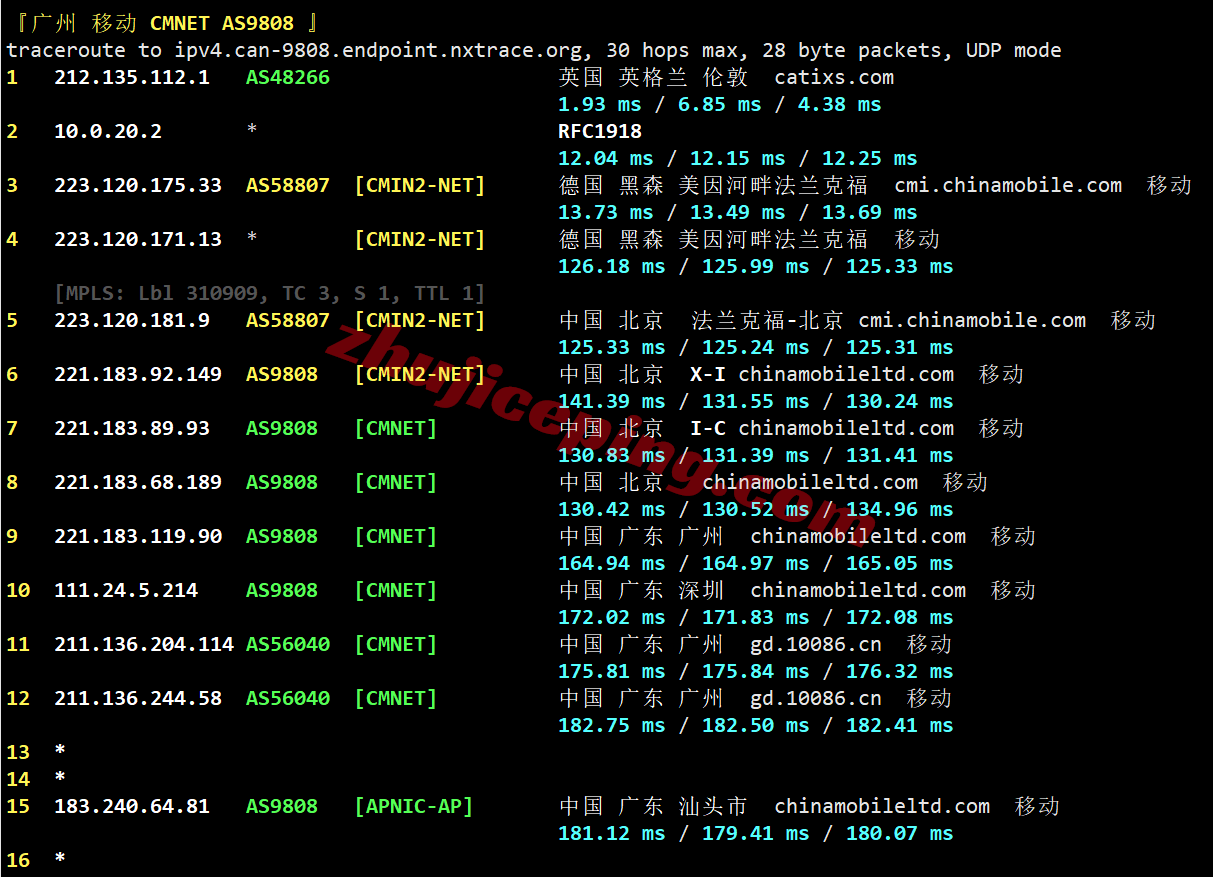
Task: Click the [CMIN2-NET] tag on hop 4
Action: coord(420,239)
